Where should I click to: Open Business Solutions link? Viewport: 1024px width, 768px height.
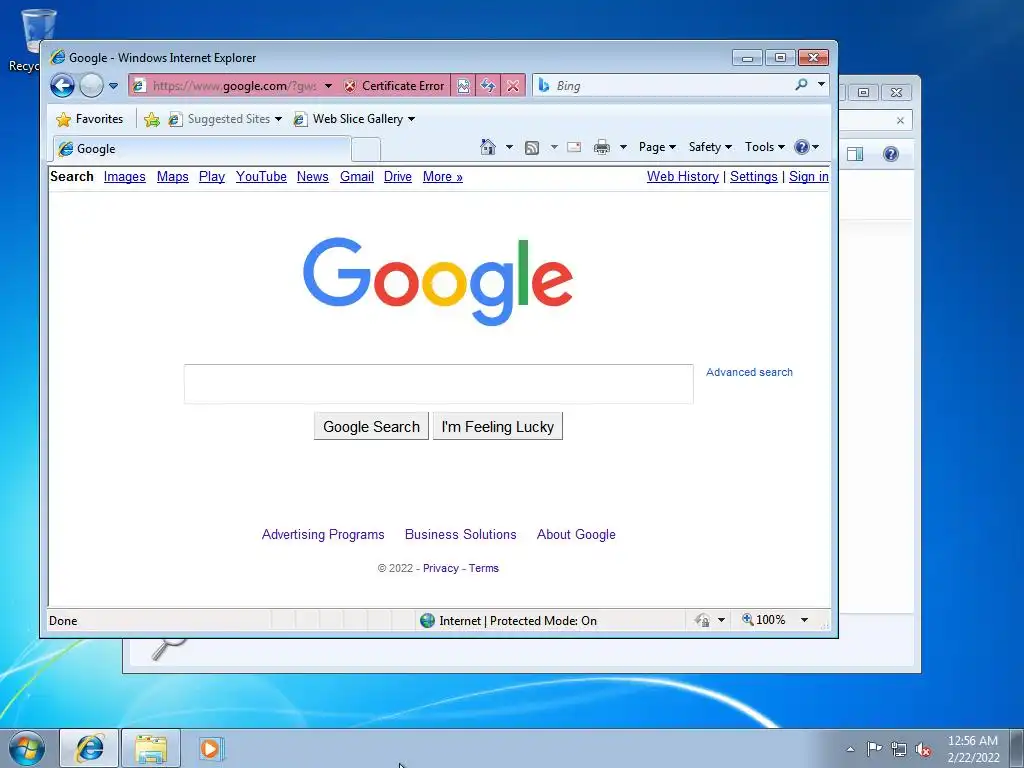point(460,534)
